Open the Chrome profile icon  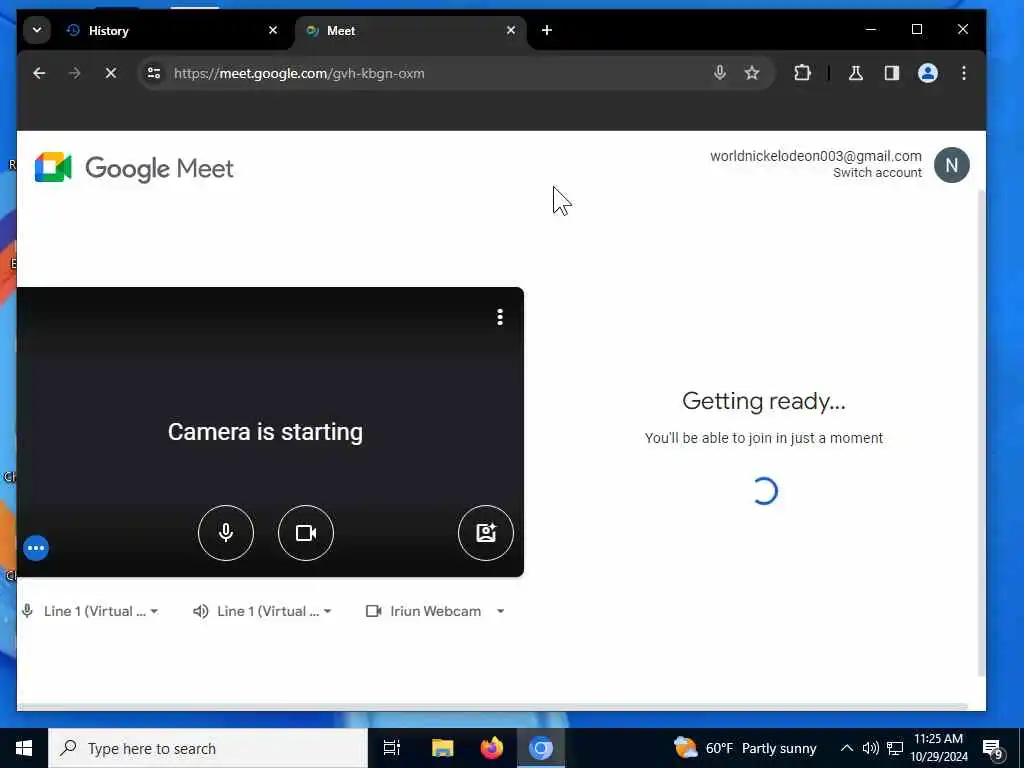tap(927, 73)
